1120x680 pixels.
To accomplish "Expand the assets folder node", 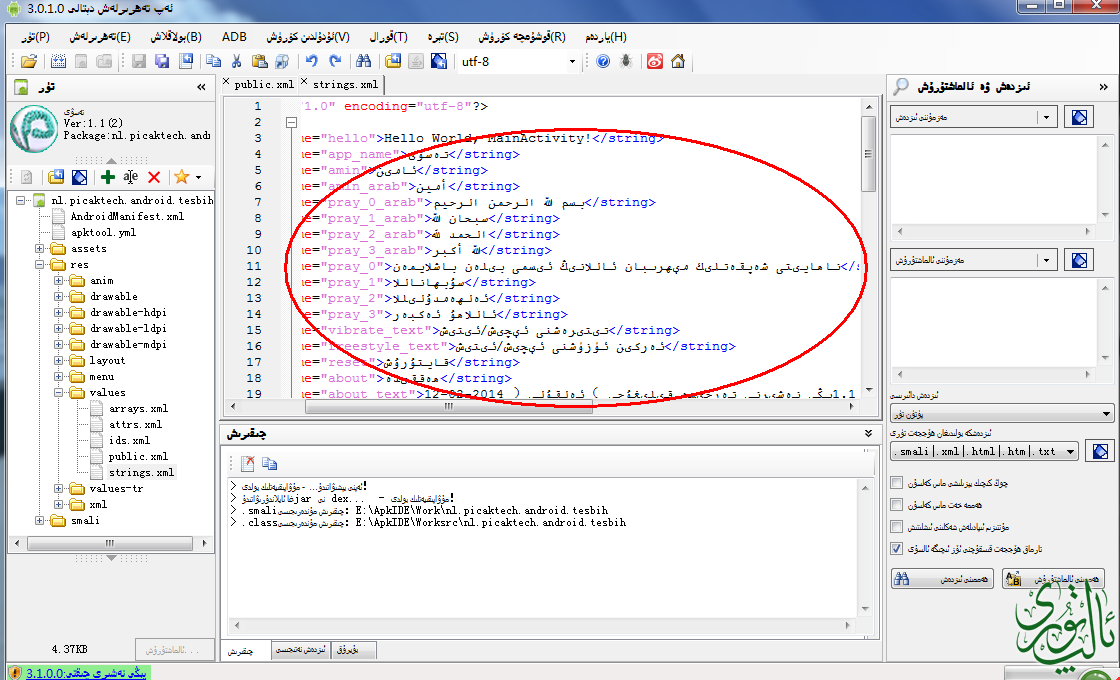I will 39,249.
